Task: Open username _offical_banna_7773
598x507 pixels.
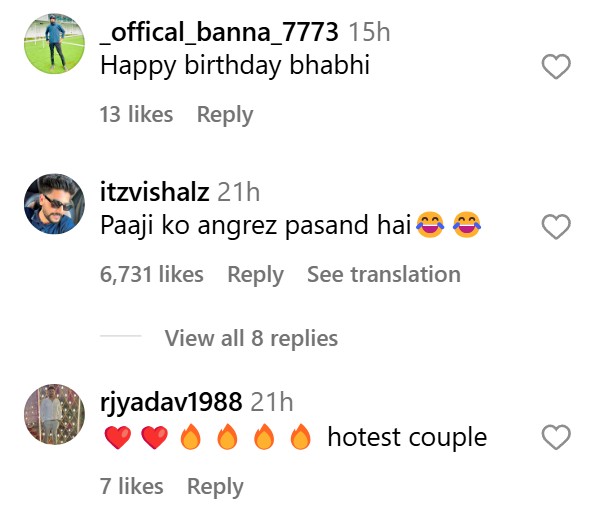Action: [219, 32]
